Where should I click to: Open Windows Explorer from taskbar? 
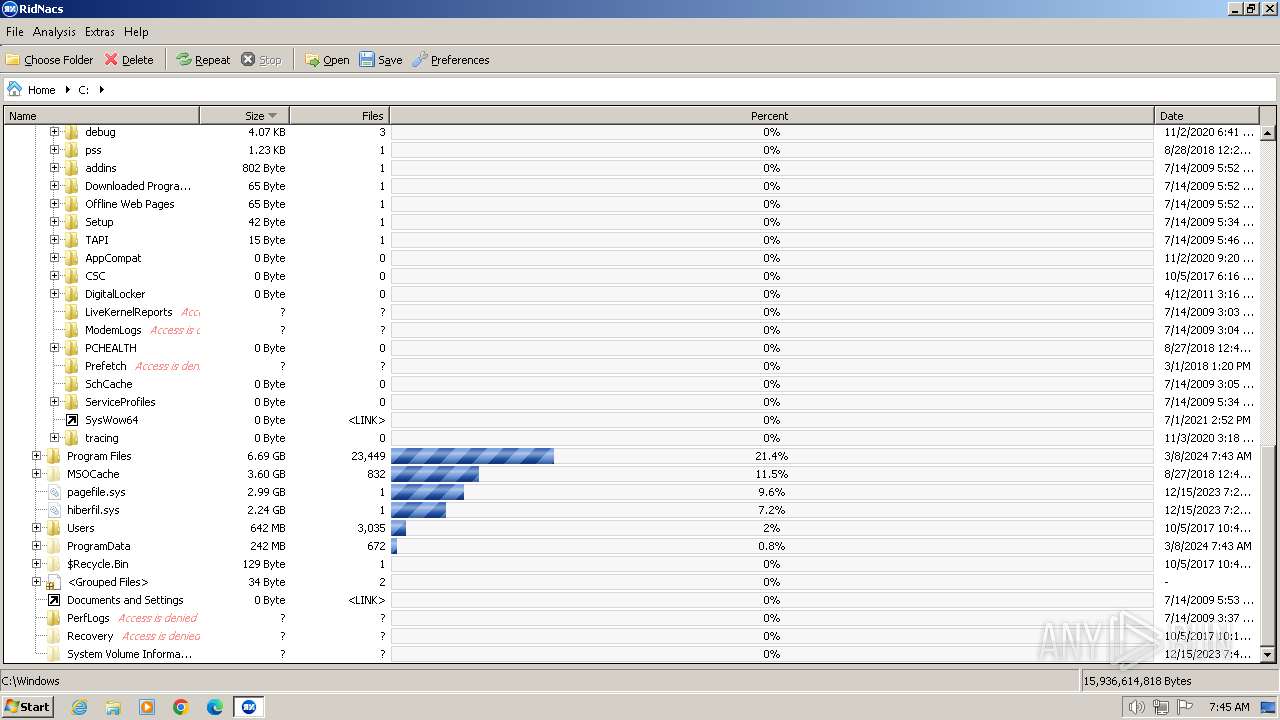tap(113, 707)
